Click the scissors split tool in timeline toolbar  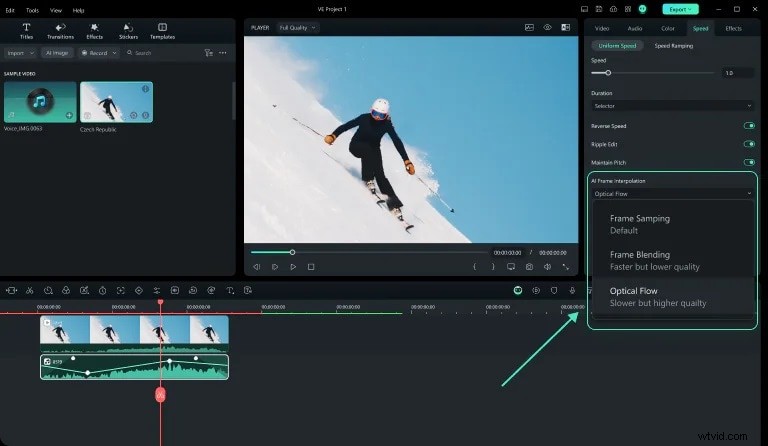[30, 290]
